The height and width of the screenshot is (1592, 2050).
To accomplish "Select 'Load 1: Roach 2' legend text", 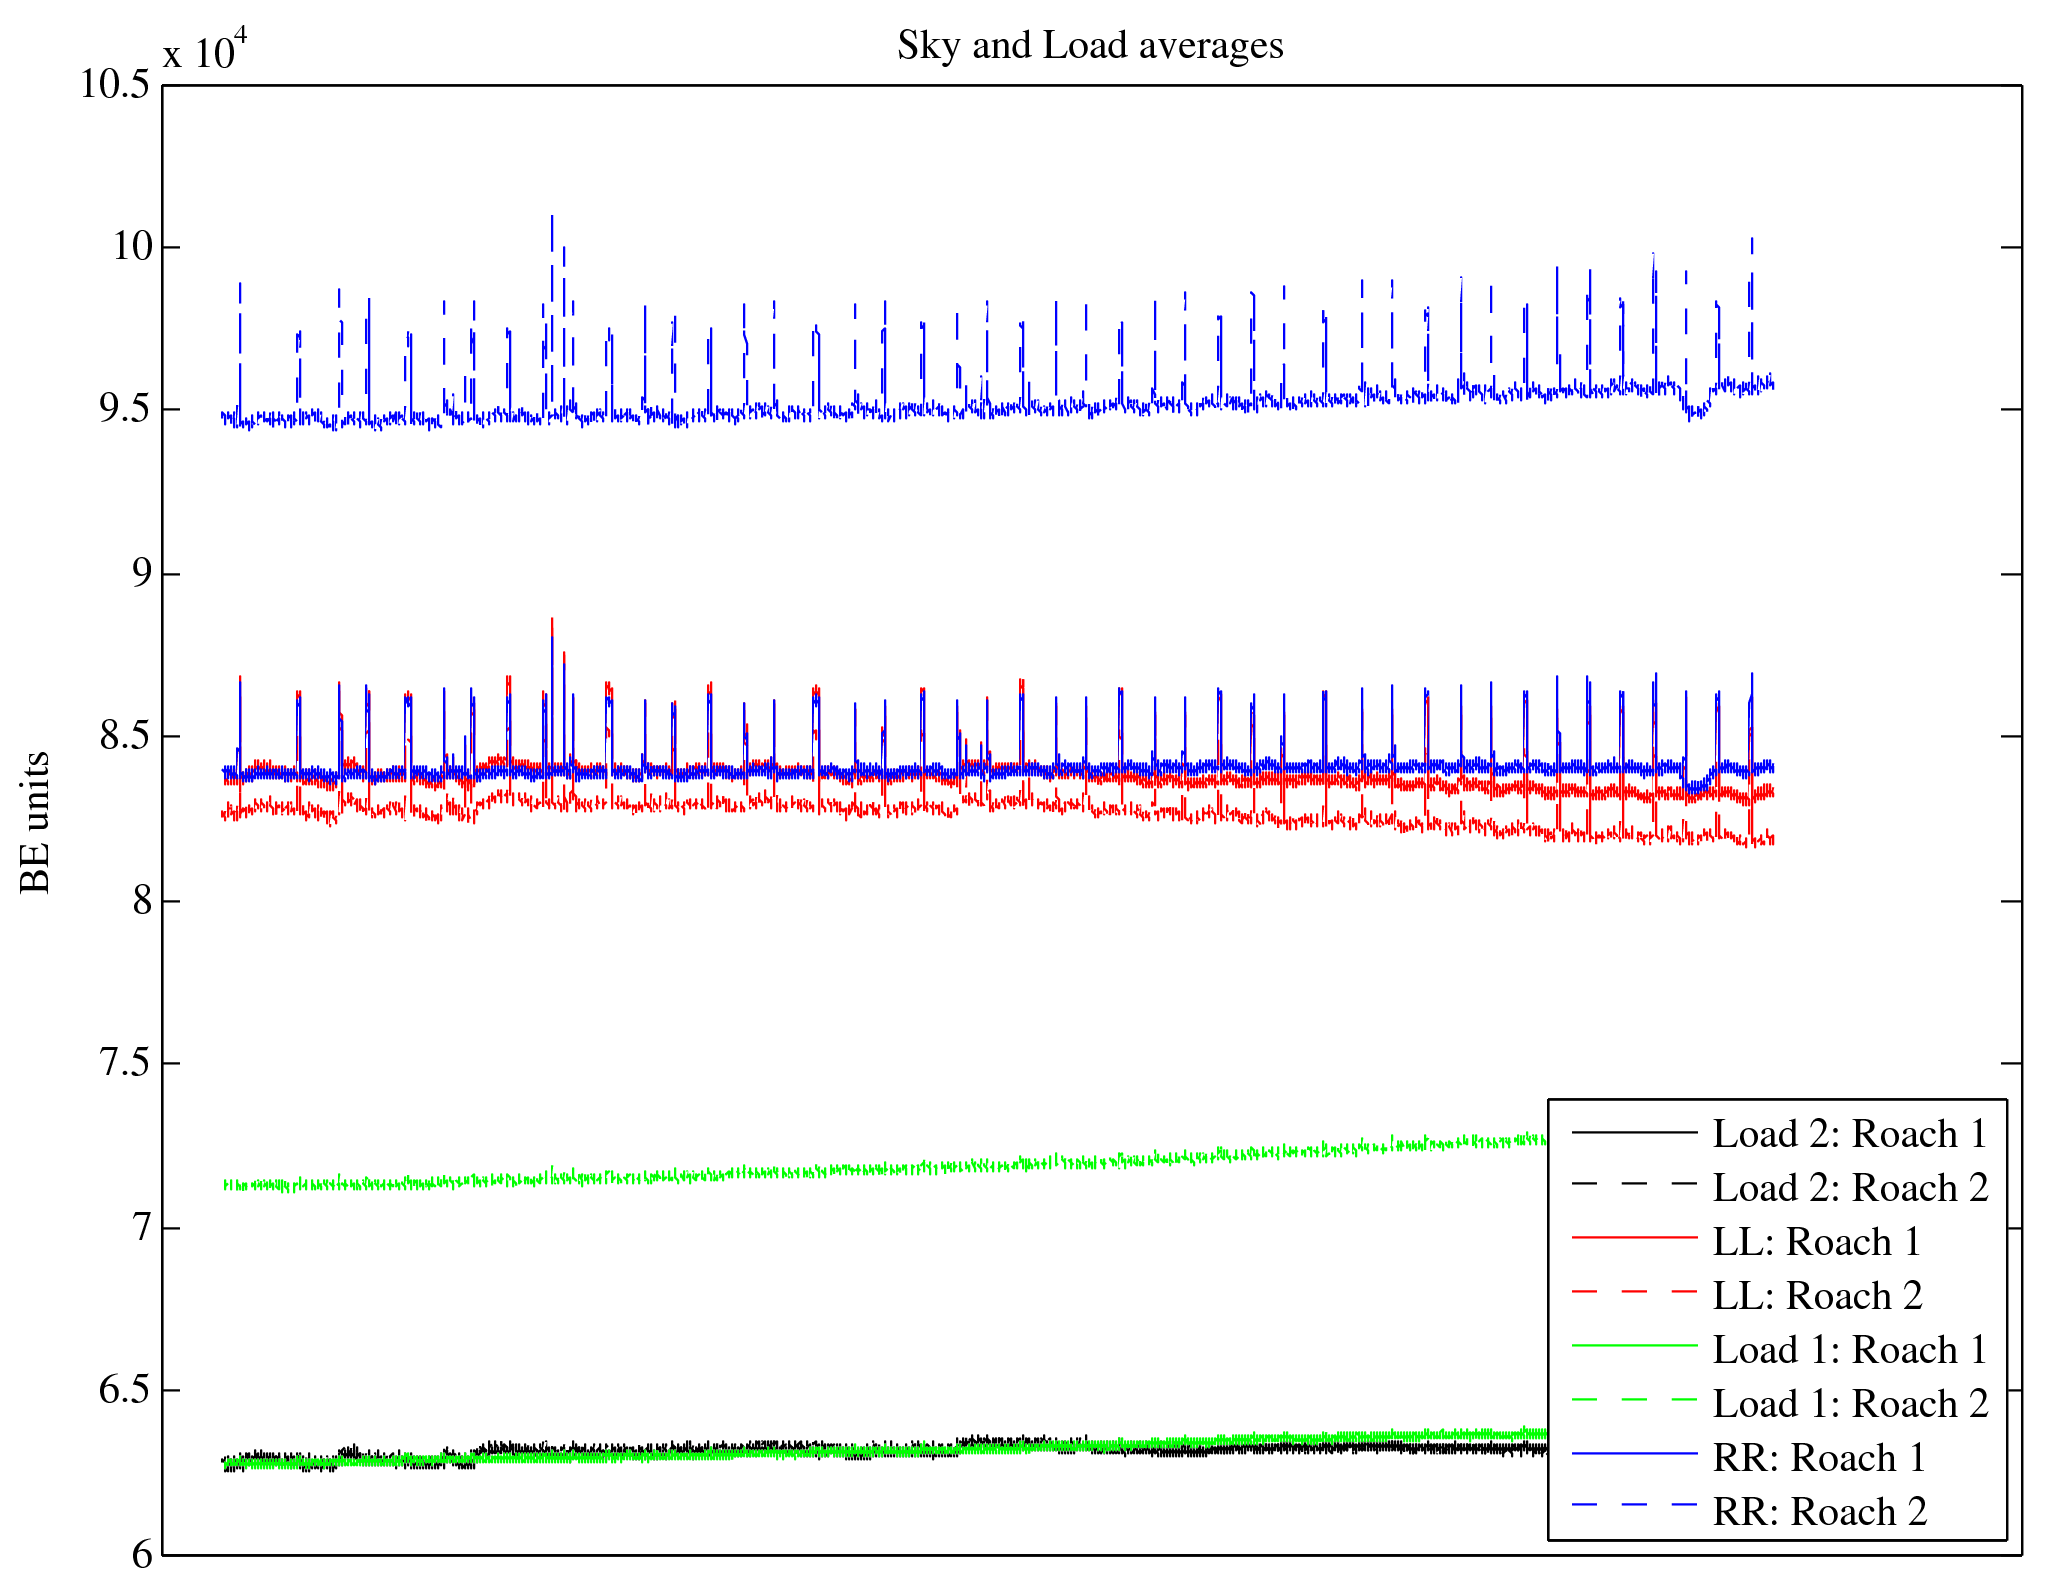I will 1850,1404.
